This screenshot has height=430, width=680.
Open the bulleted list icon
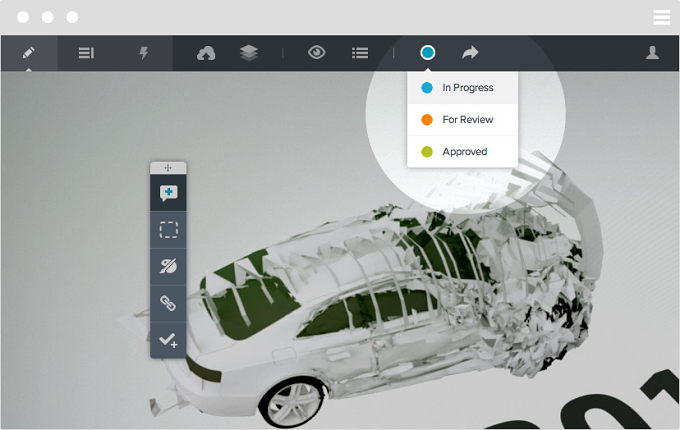360,53
